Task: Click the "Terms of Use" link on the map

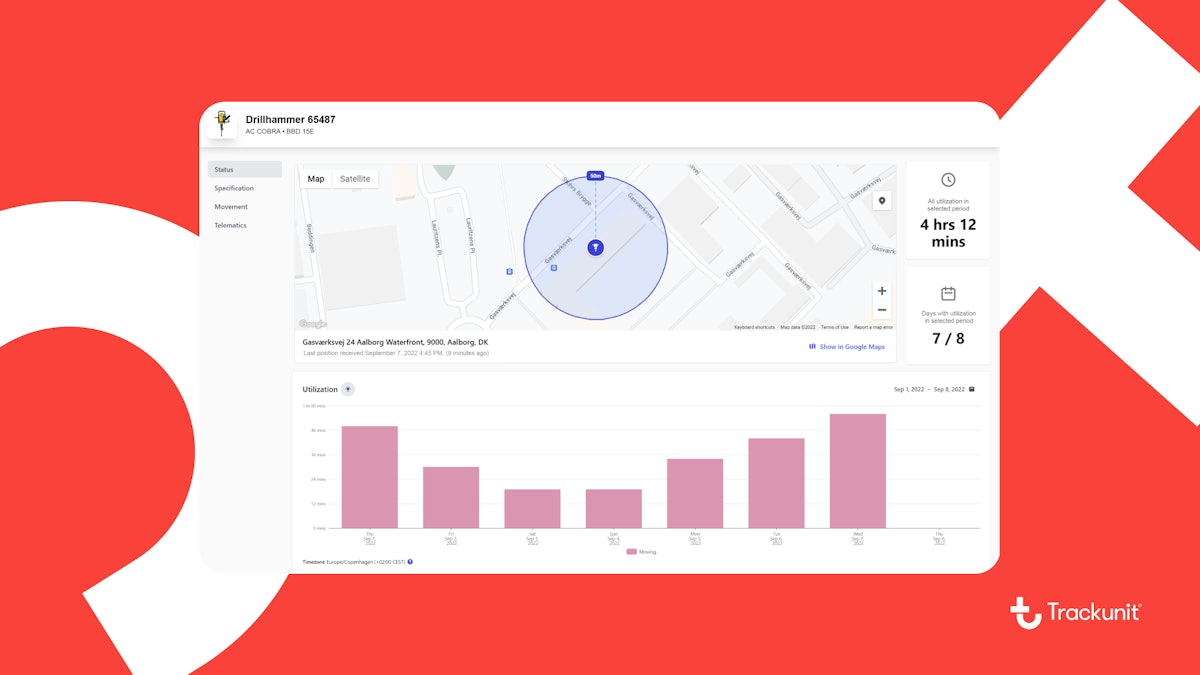Action: (835, 326)
